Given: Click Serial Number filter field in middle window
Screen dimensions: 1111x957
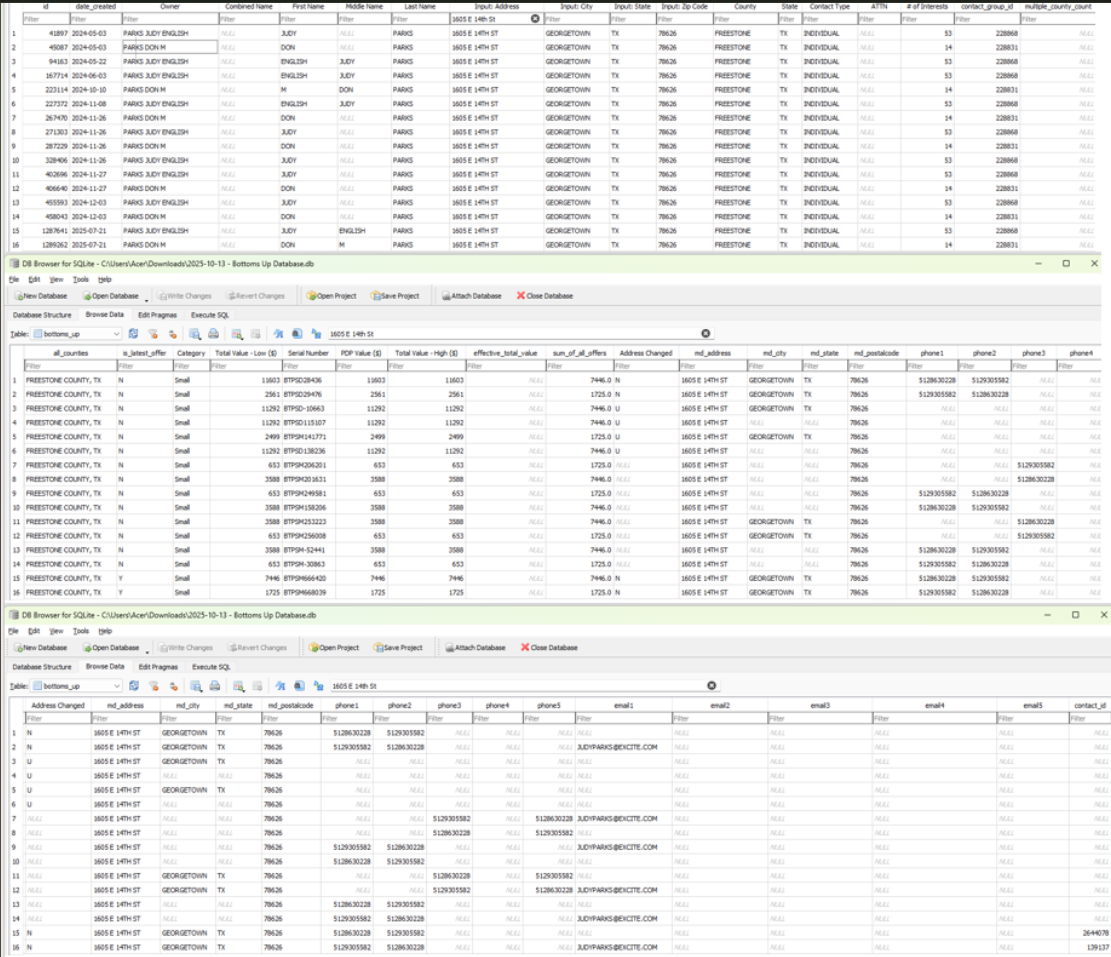Looking at the screenshot, I should coord(308,366).
